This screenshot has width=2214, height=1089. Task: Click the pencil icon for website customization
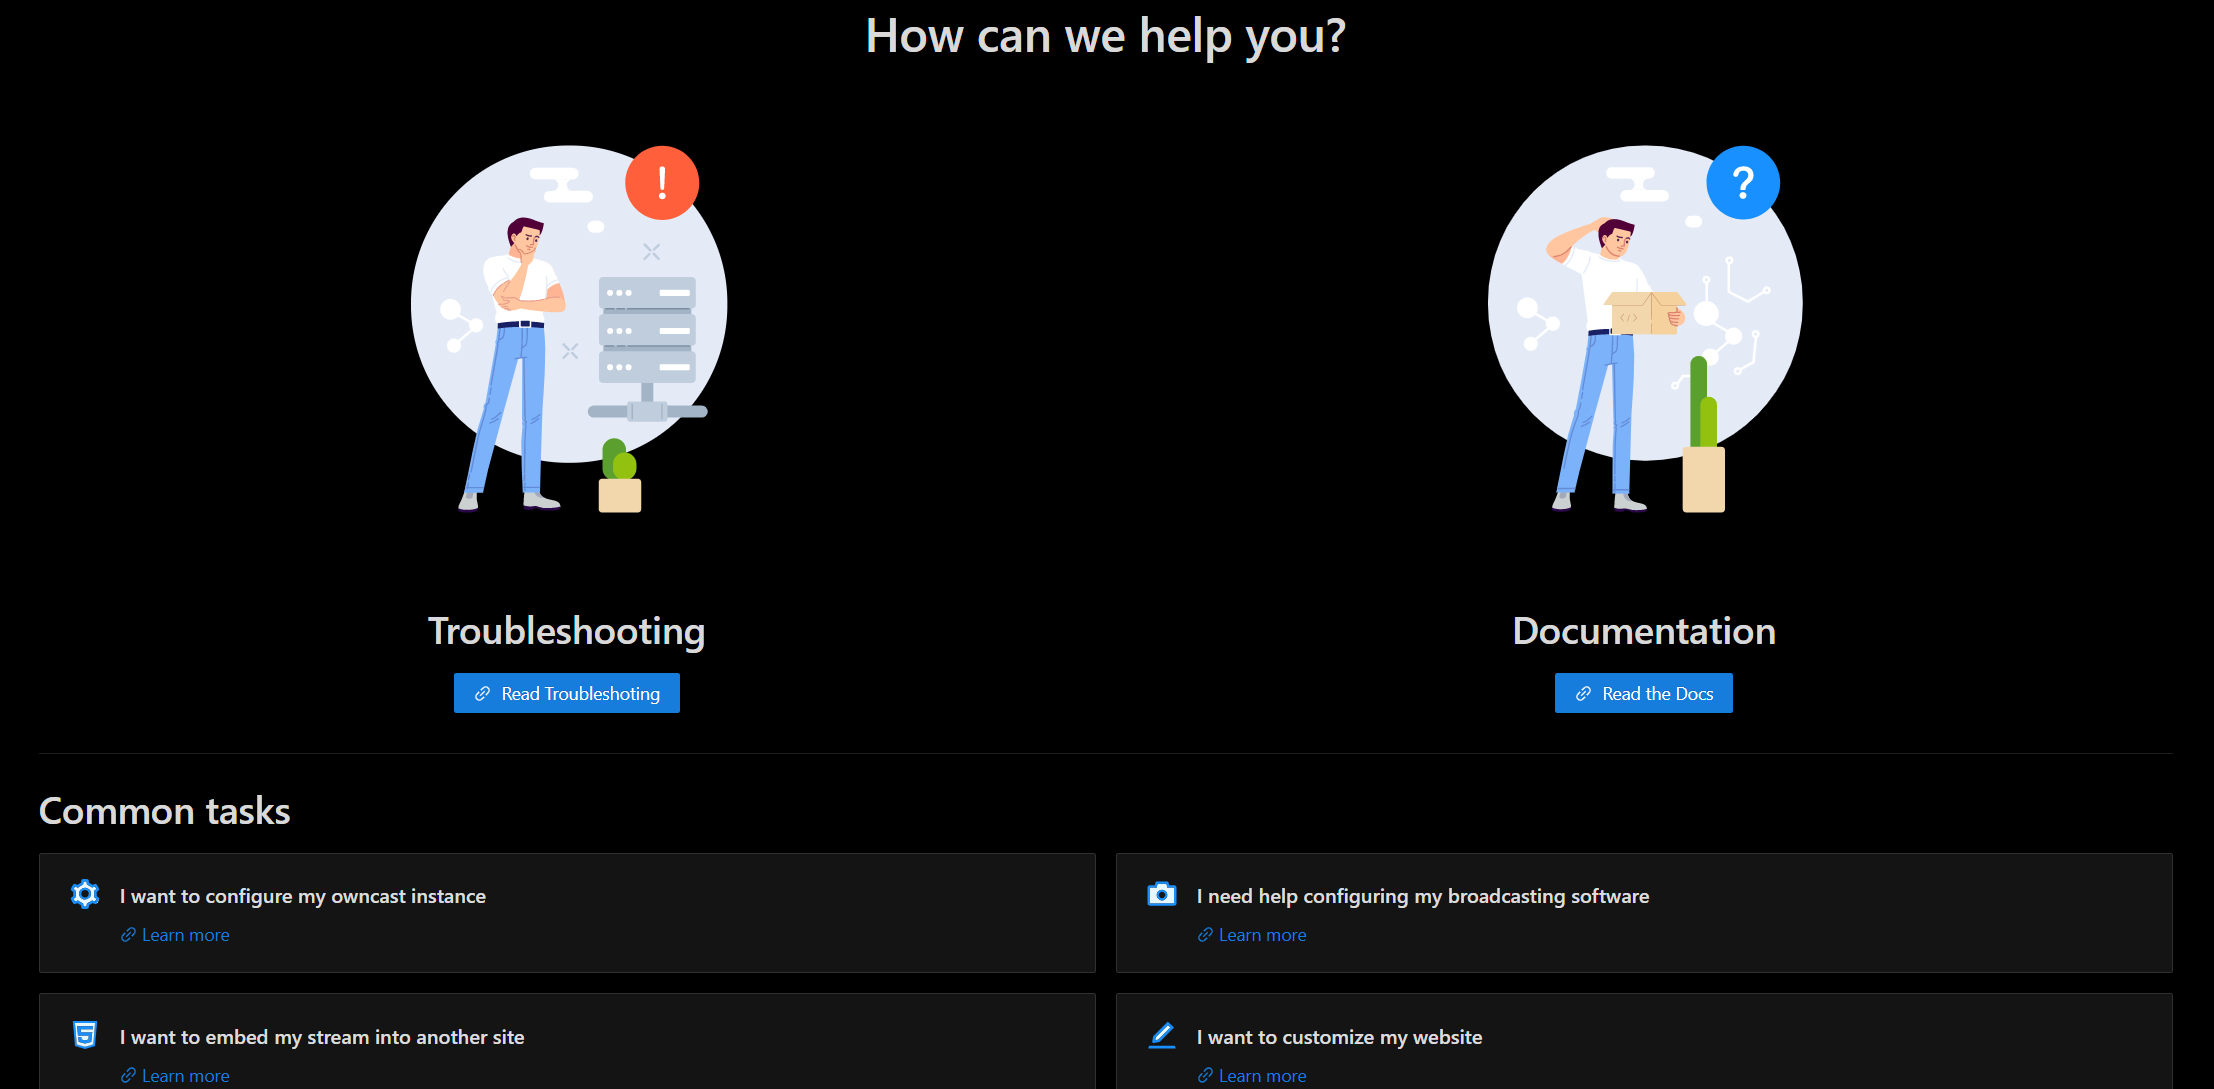coord(1161,1035)
